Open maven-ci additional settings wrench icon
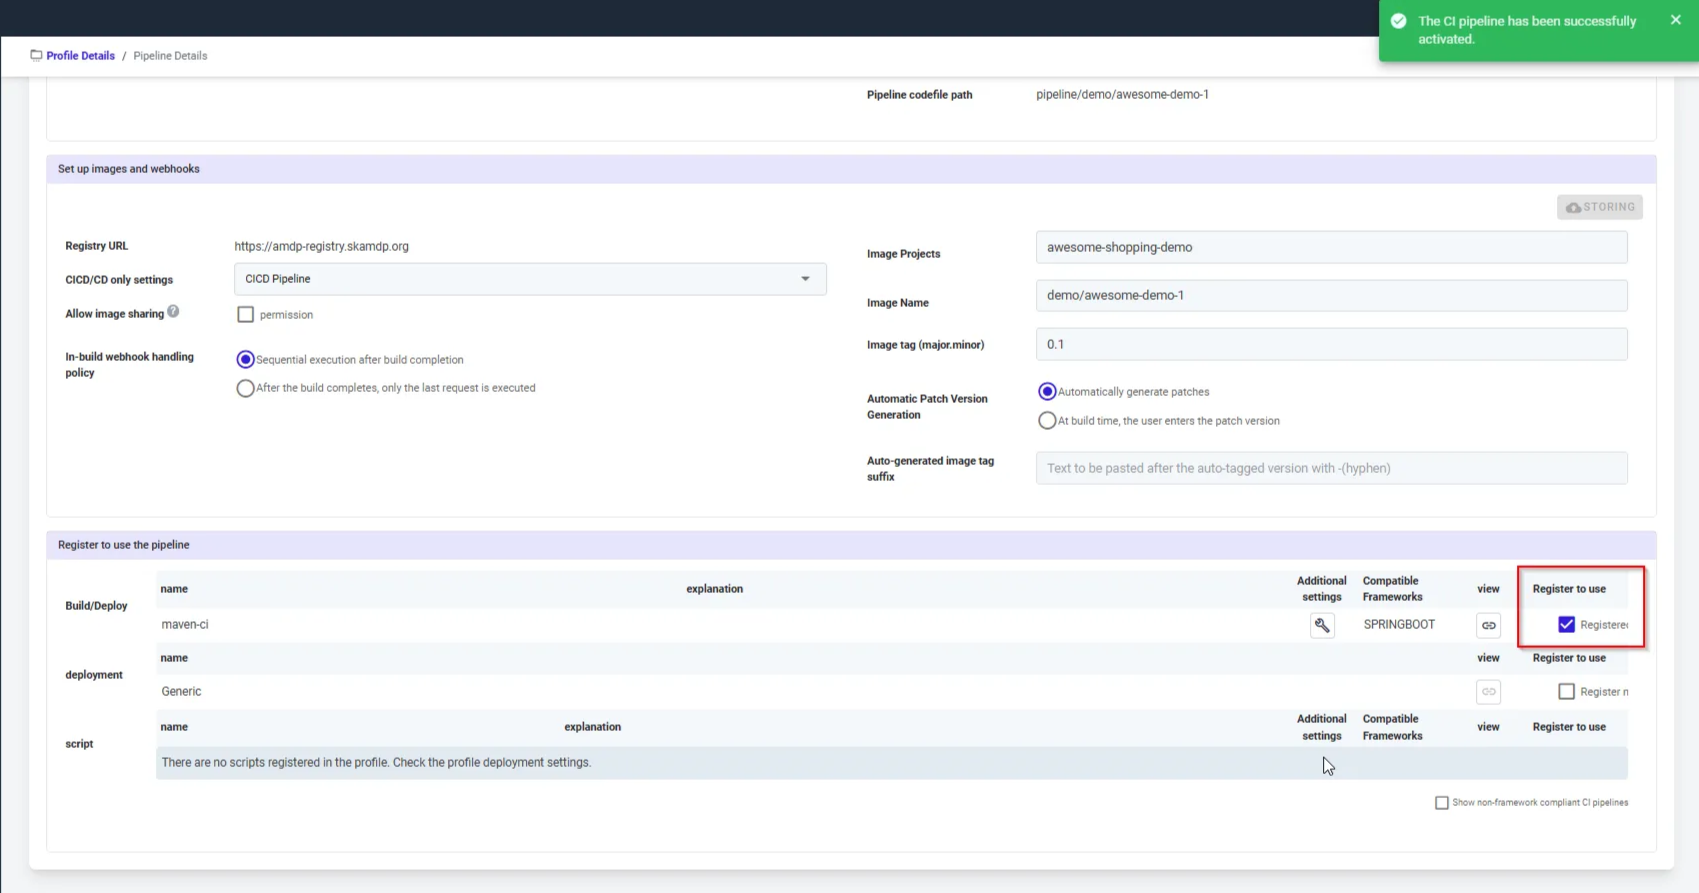This screenshot has width=1699, height=893. click(x=1322, y=625)
